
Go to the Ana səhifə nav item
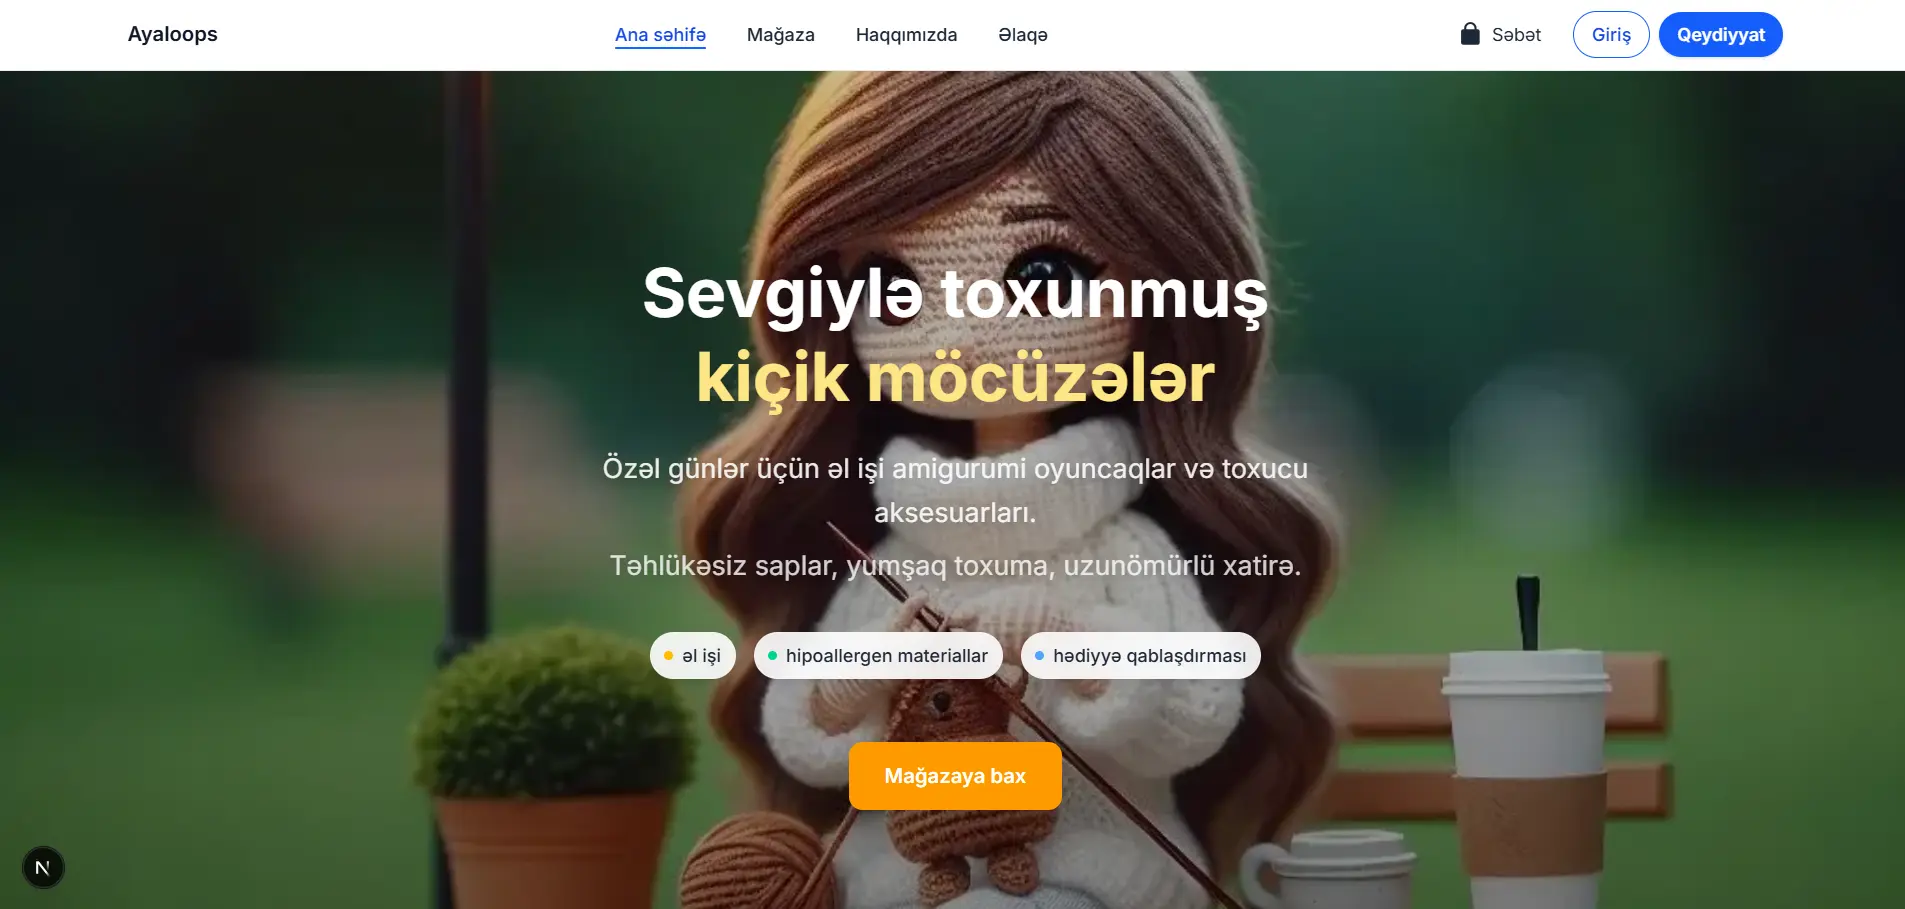tap(660, 35)
